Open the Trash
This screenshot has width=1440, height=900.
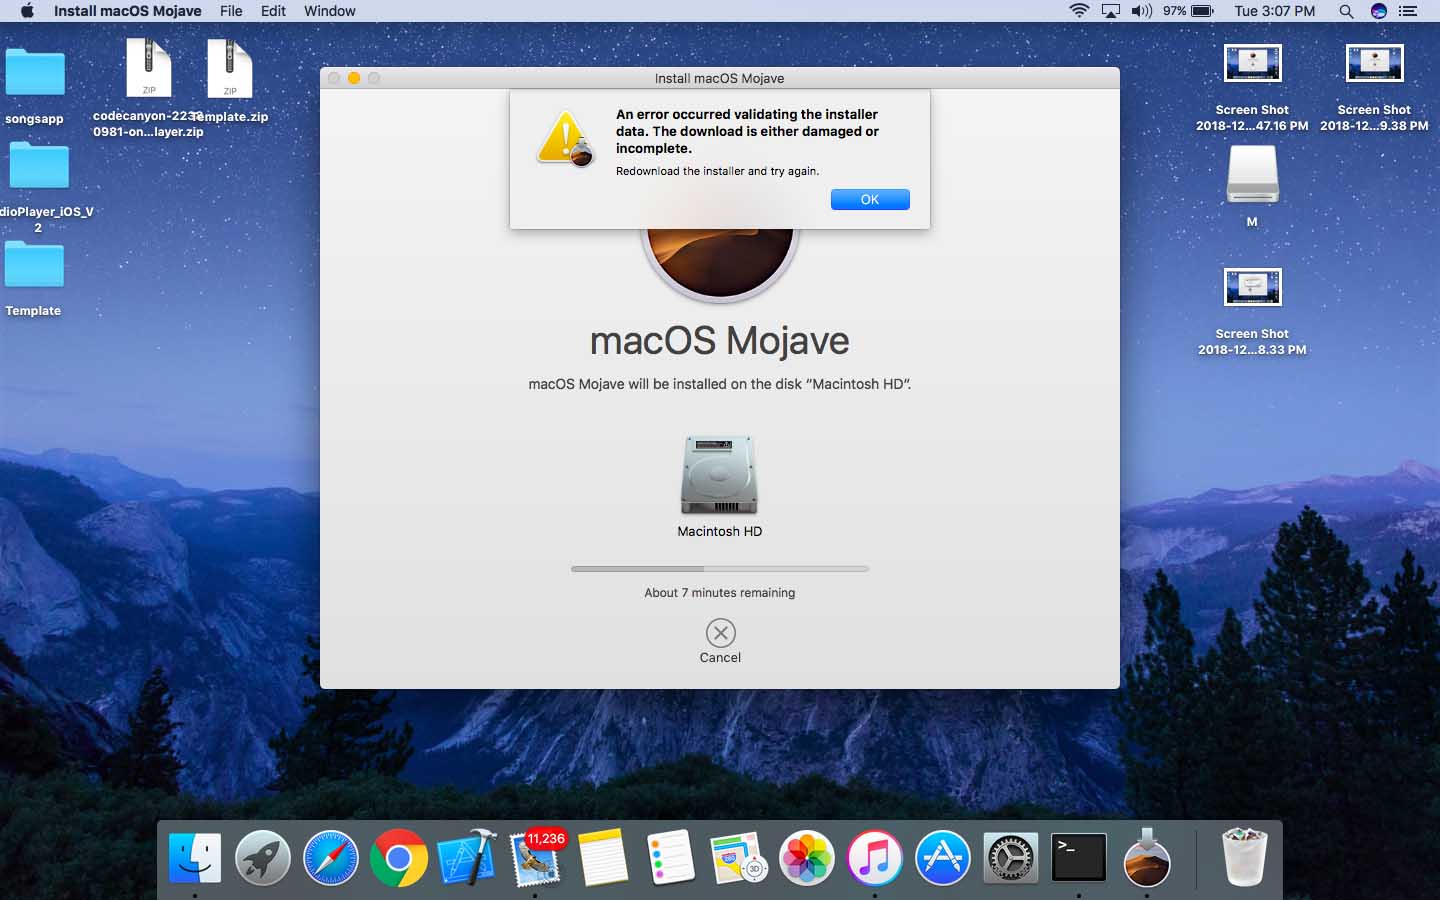tap(1245, 858)
